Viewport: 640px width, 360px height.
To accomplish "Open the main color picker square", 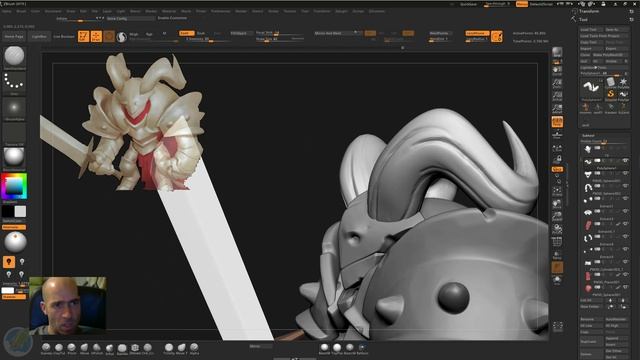I will tap(14, 186).
